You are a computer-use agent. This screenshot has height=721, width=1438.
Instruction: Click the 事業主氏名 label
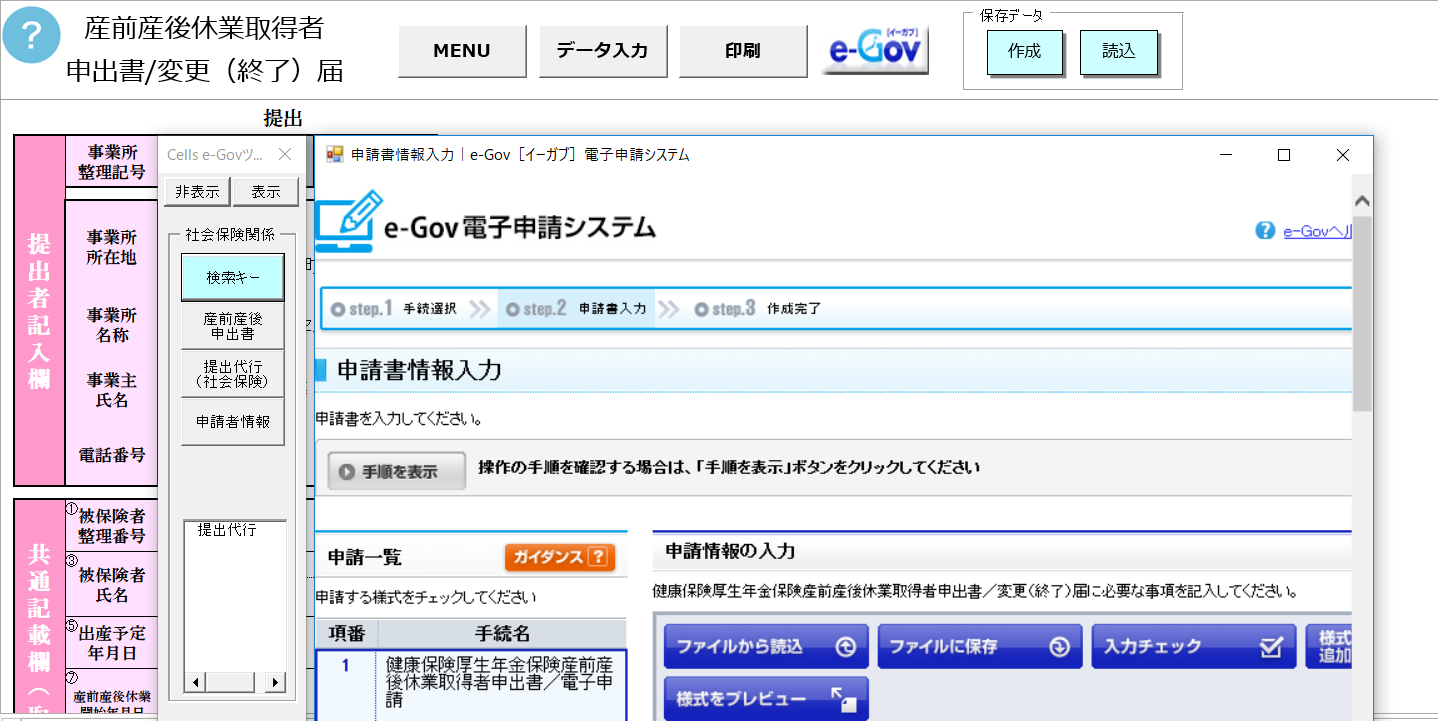click(112, 390)
